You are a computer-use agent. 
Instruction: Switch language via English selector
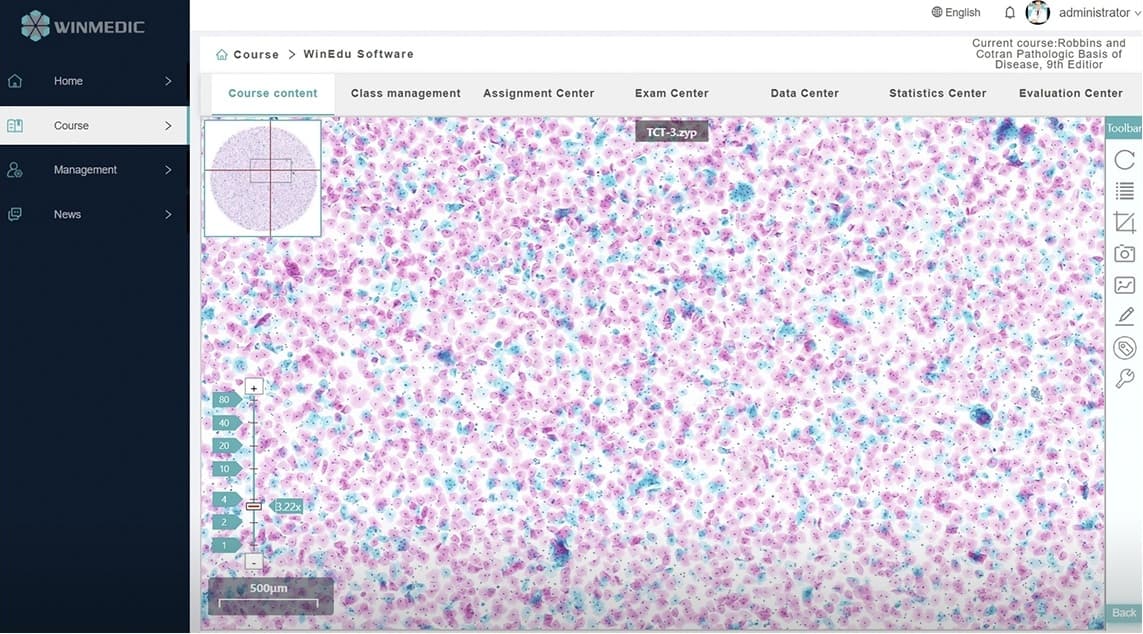[x=955, y=13]
